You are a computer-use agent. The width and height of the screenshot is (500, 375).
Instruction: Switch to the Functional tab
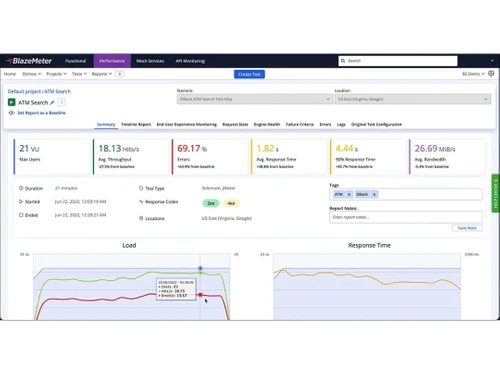(x=76, y=61)
